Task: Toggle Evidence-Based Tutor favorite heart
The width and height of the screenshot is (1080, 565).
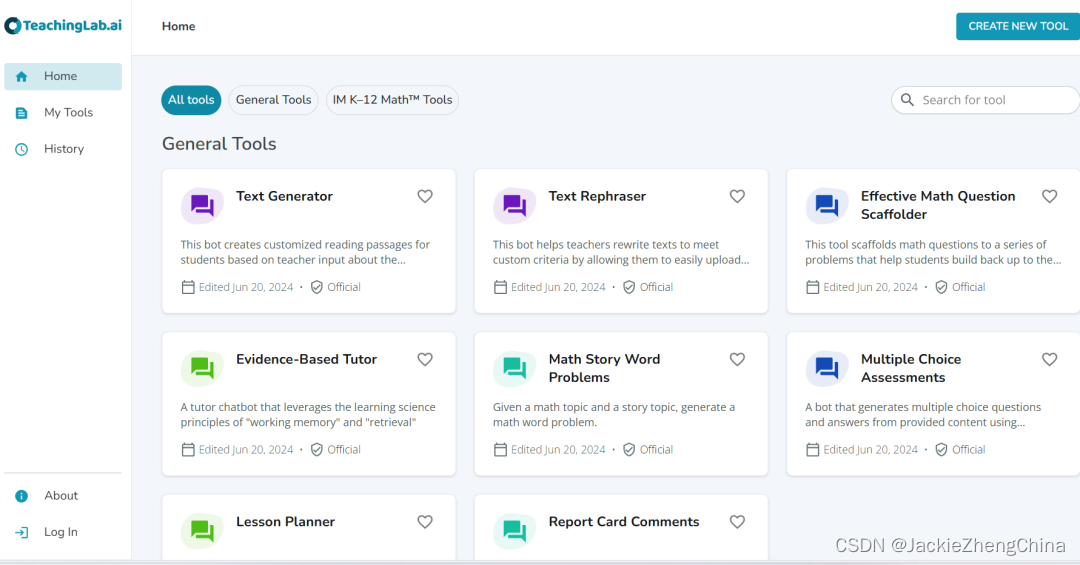Action: 425,359
